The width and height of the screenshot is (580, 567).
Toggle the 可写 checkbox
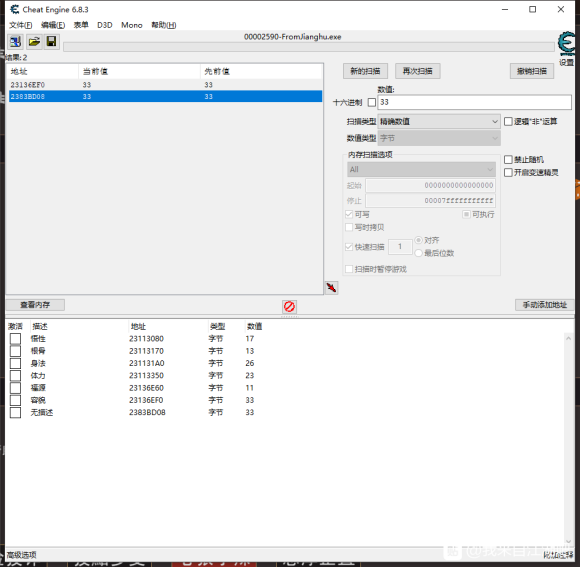click(x=349, y=214)
